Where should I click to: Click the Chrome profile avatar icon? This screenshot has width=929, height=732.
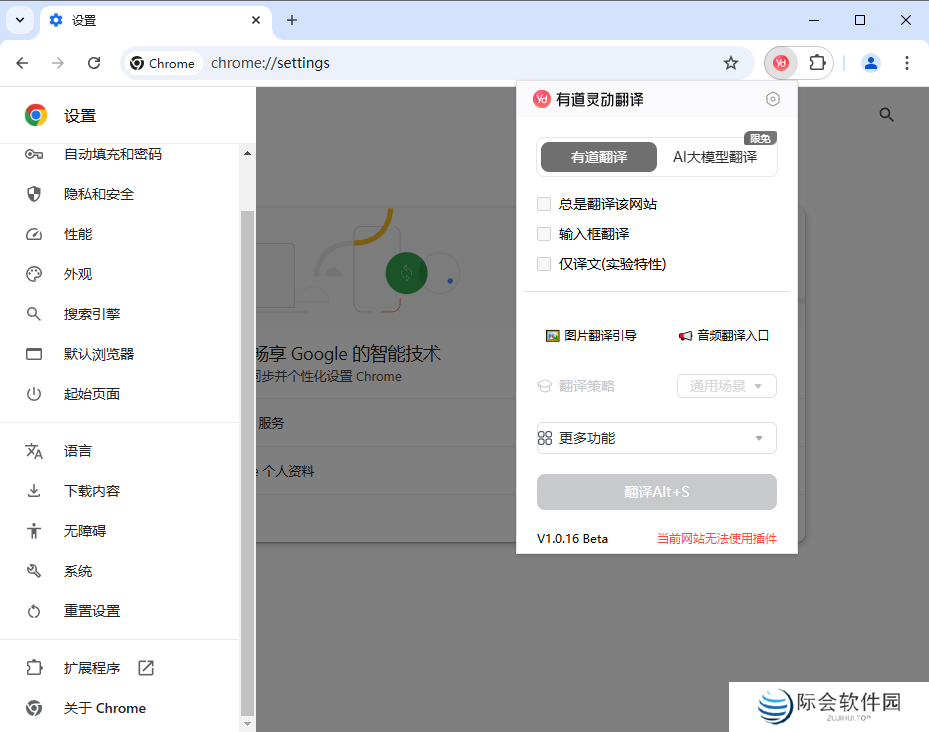870,62
